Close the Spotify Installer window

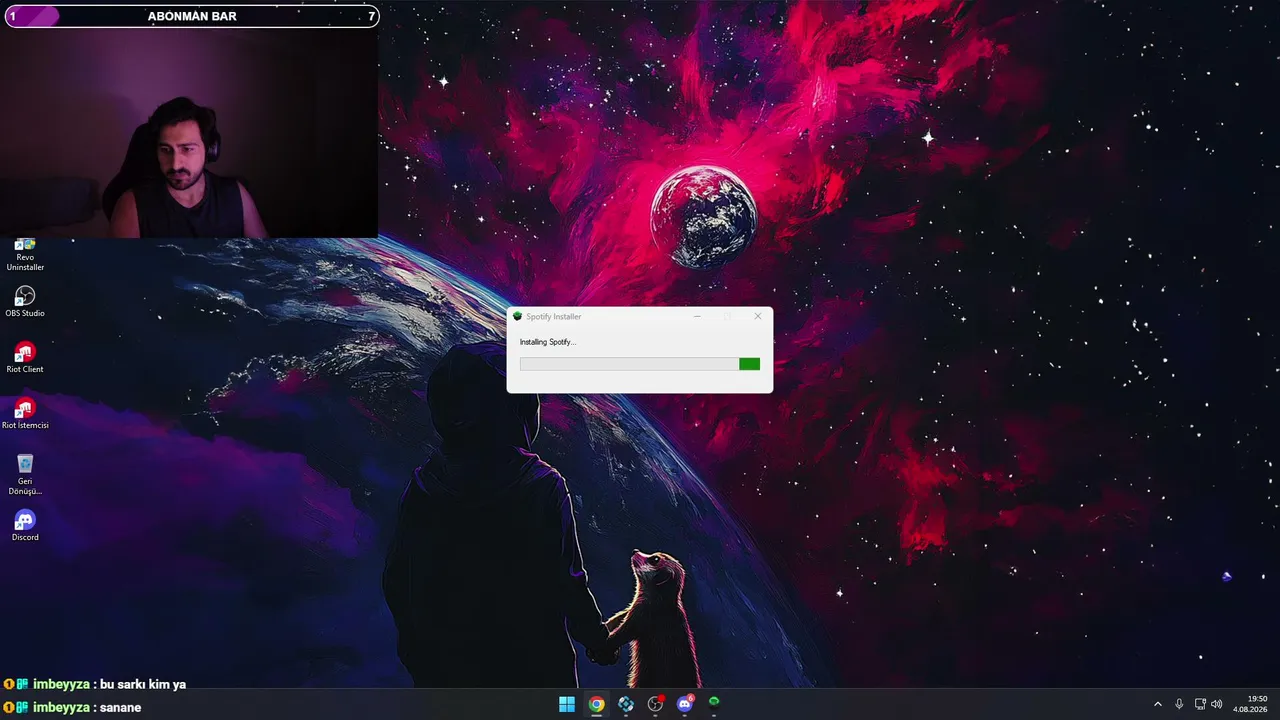(758, 316)
